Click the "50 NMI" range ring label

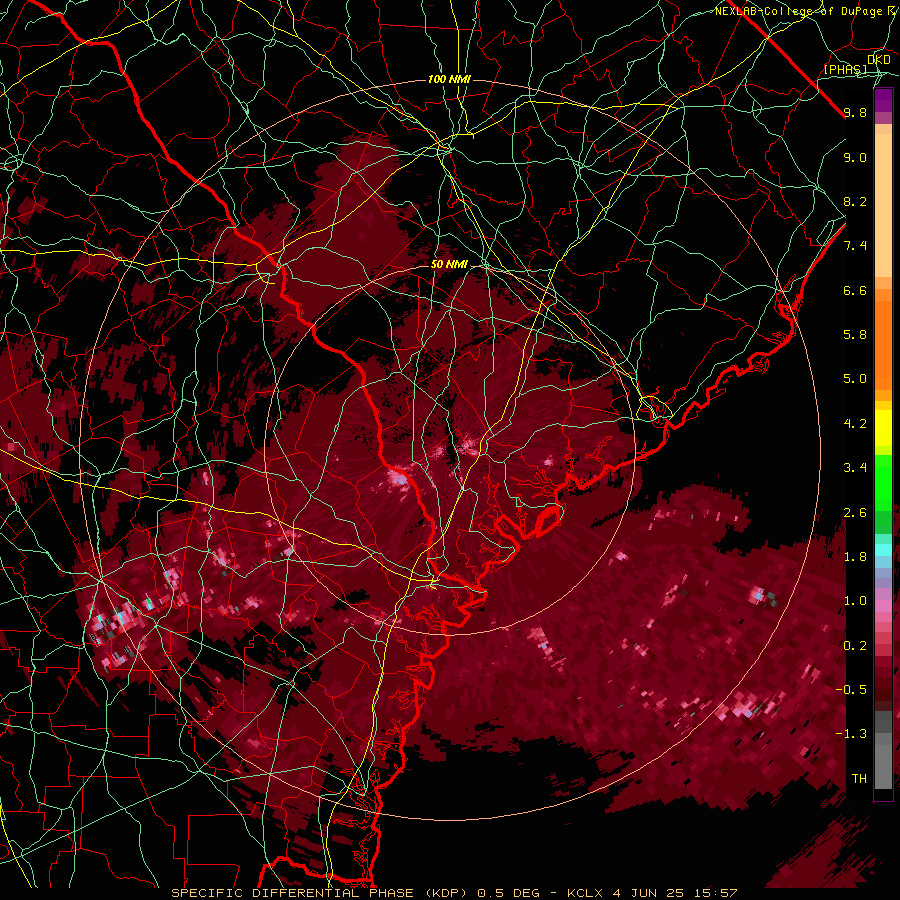pos(449,265)
